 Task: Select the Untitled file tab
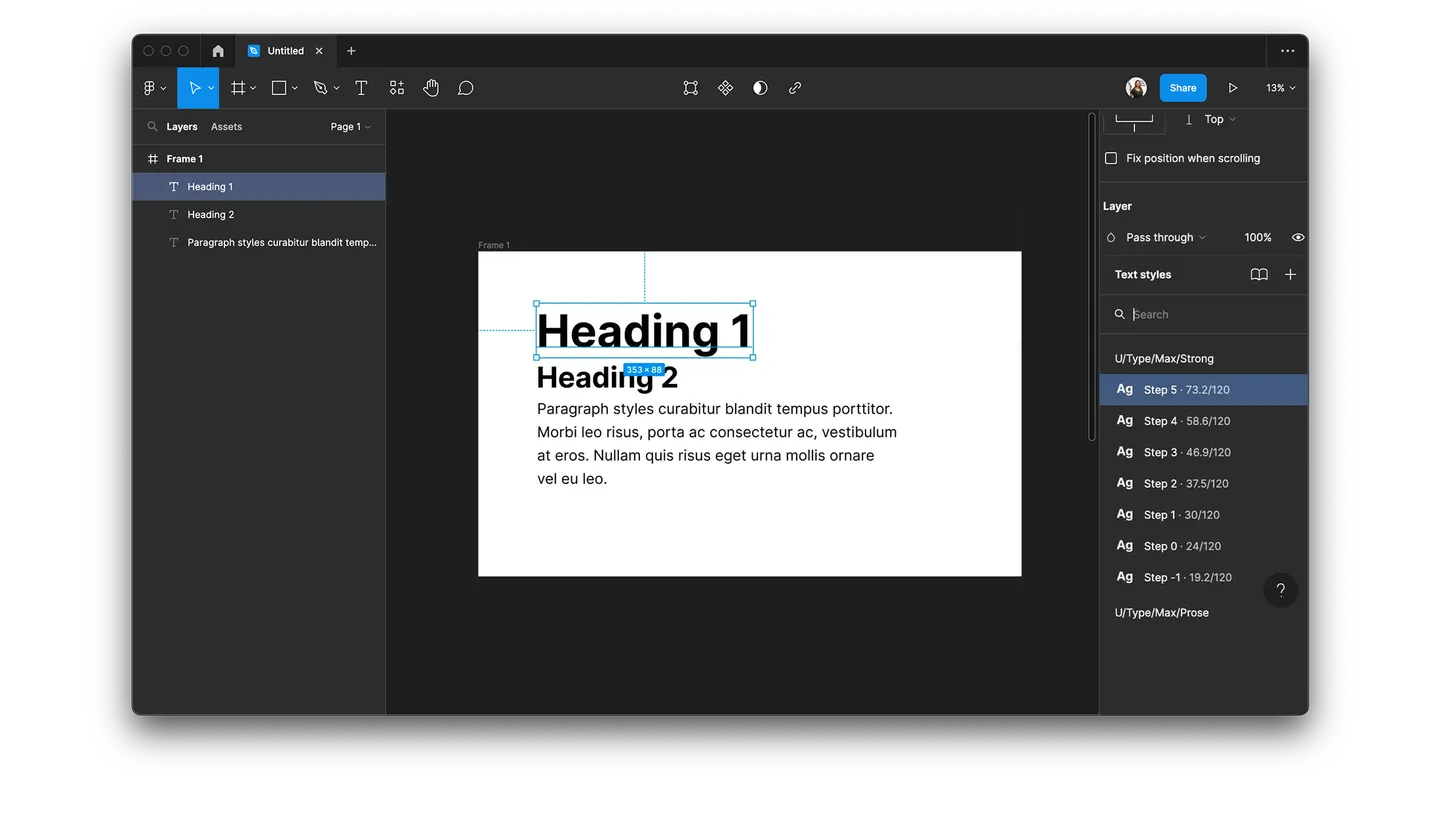285,51
